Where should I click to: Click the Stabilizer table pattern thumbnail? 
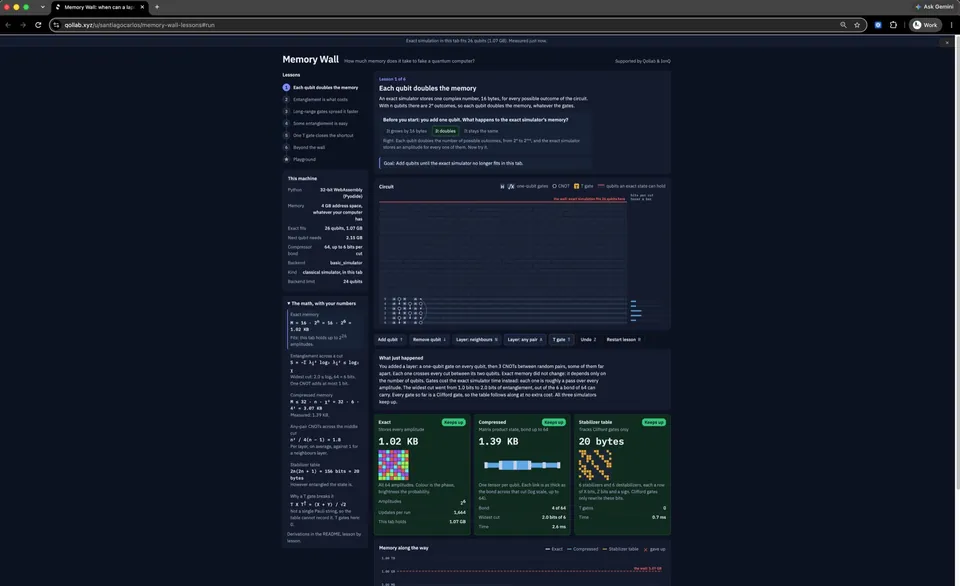coord(594,465)
